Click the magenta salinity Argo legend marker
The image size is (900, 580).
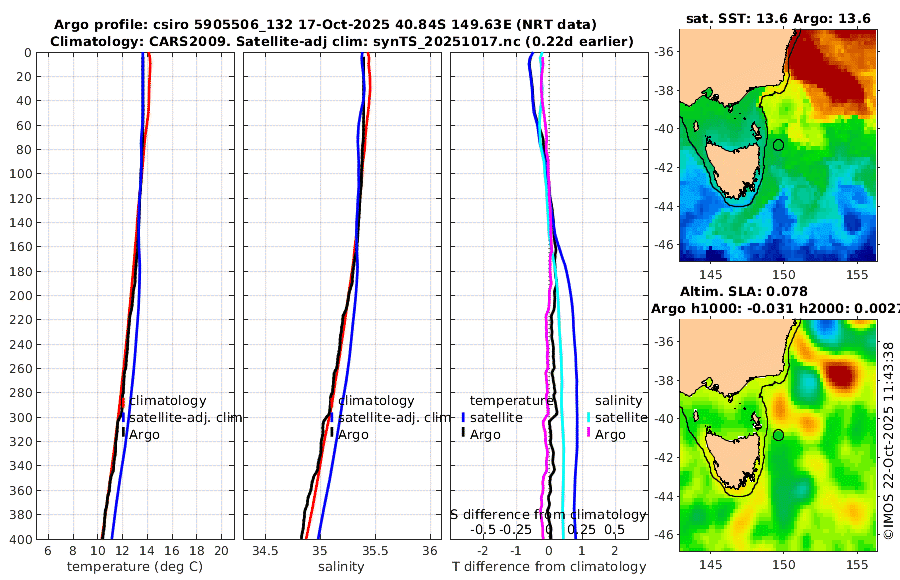pos(588,434)
